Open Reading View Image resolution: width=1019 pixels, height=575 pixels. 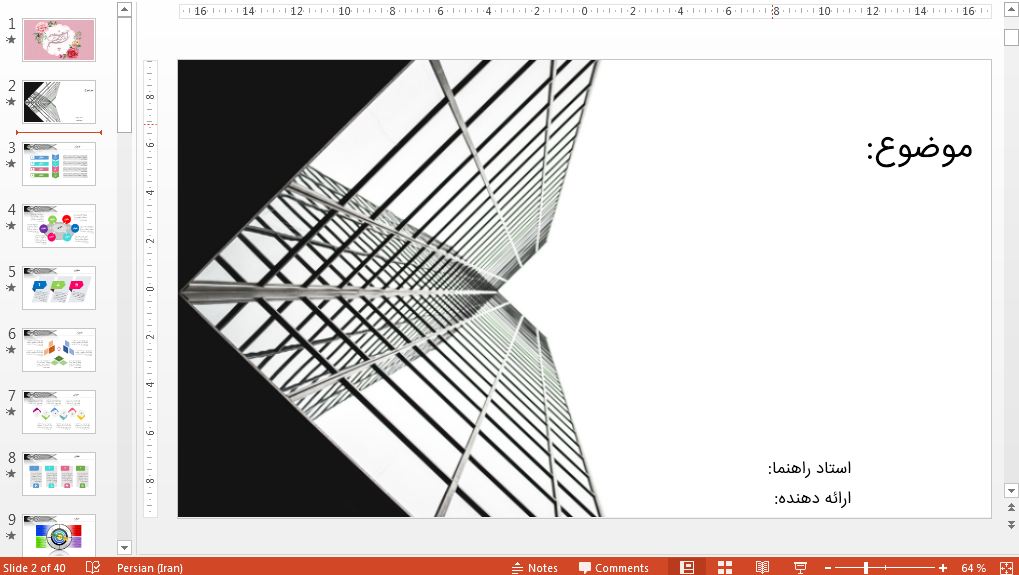pos(762,567)
